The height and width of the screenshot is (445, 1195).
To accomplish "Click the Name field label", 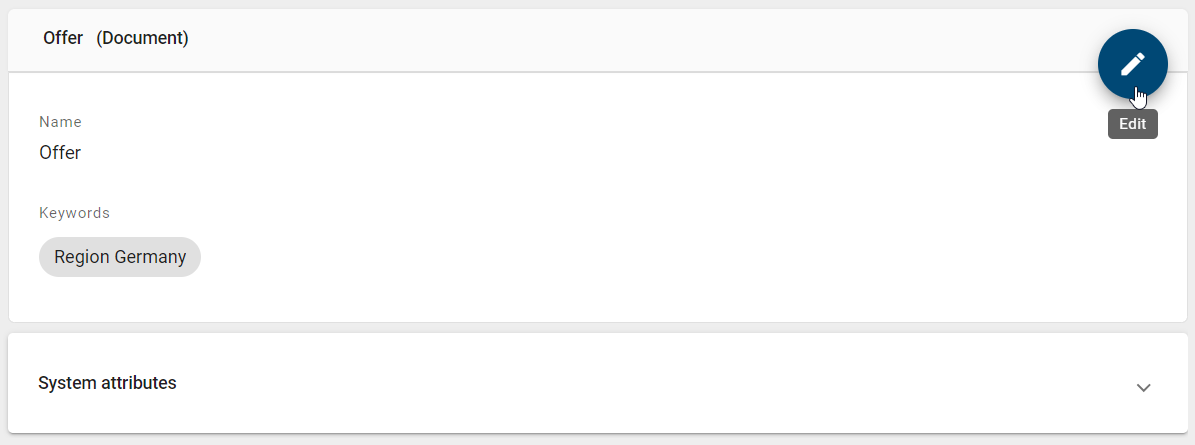I will coord(60,122).
